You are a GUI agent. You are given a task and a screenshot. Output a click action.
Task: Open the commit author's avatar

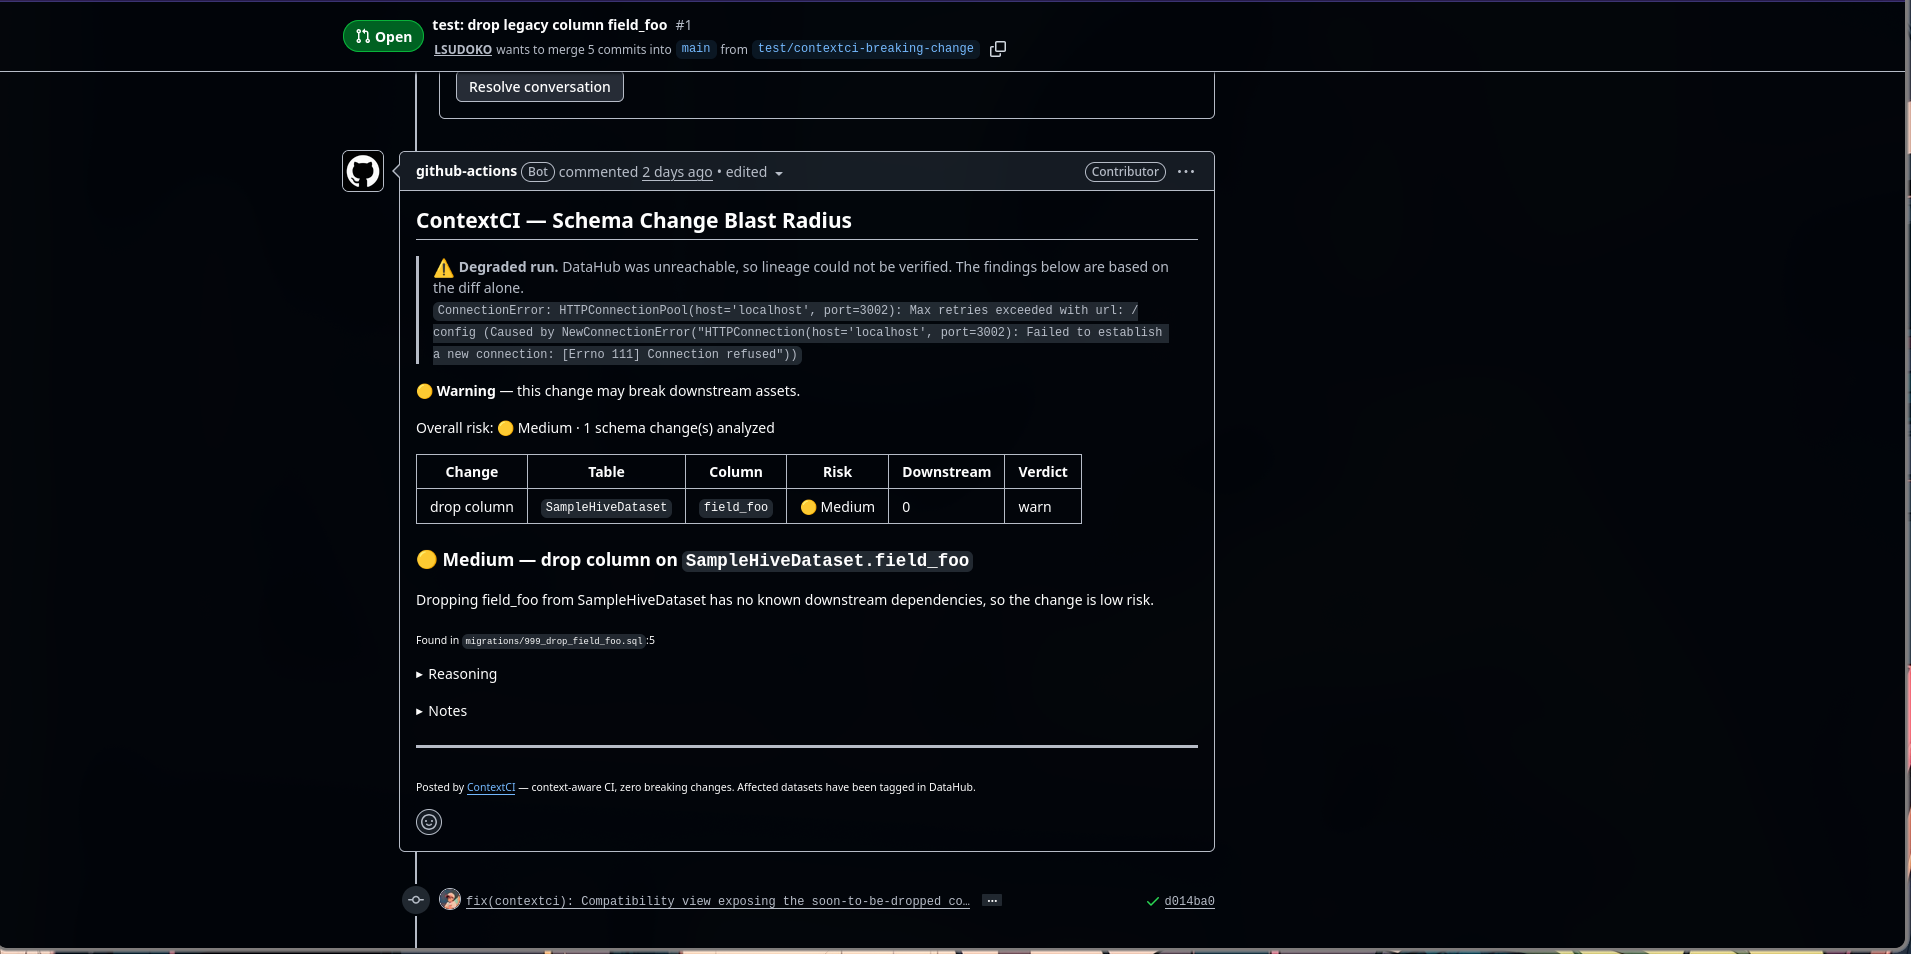pos(450,899)
